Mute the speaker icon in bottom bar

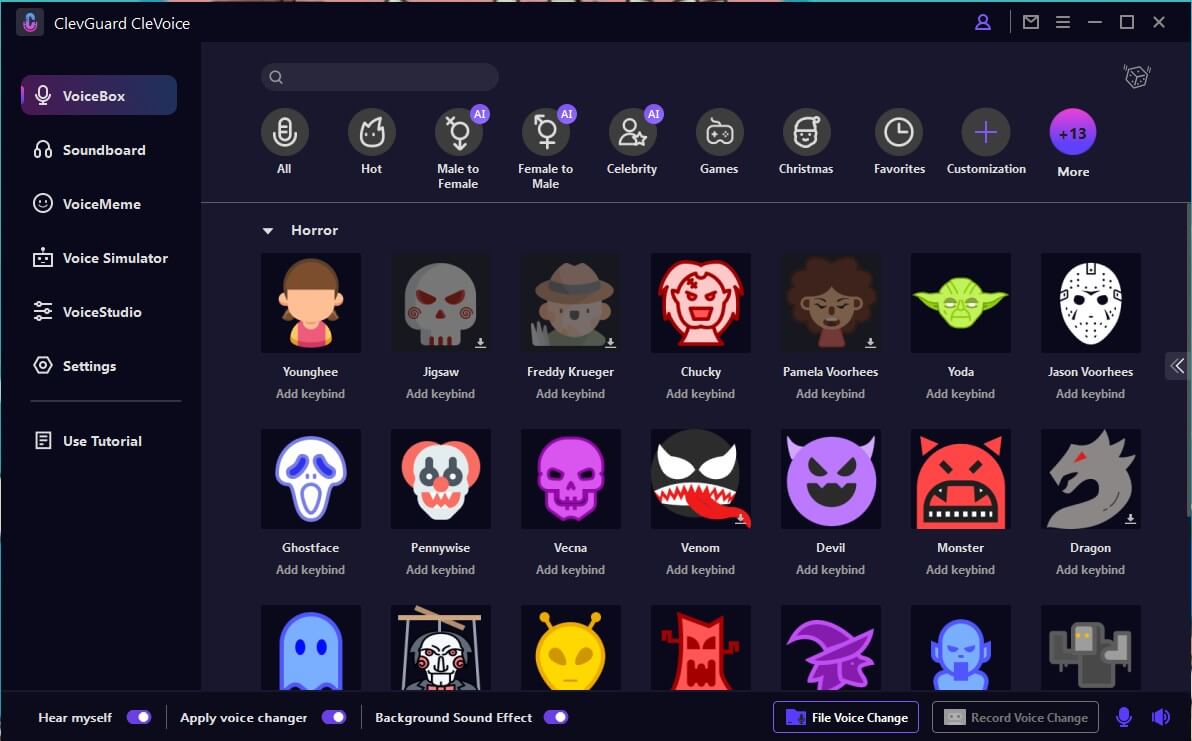(x=1161, y=717)
